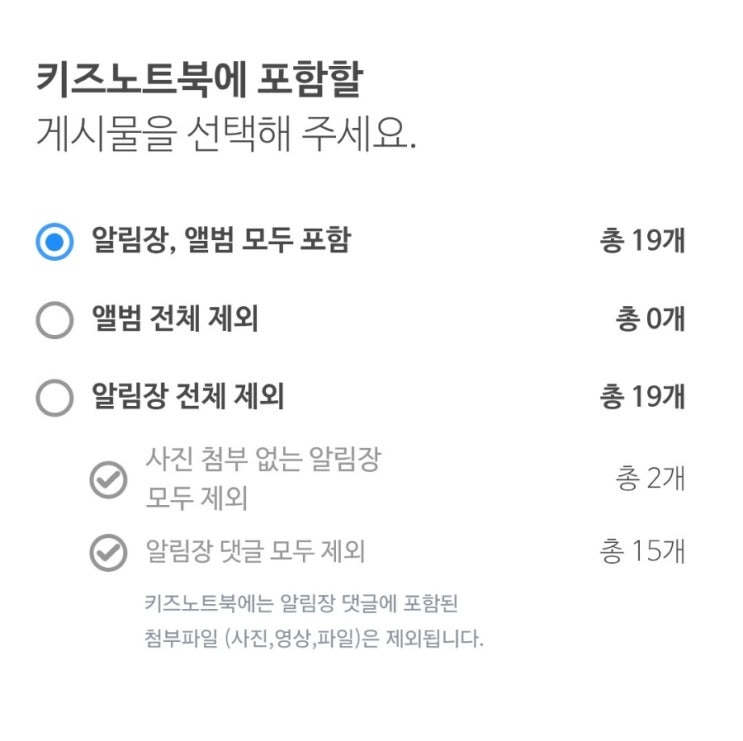The height and width of the screenshot is (741, 743).
Task: Click '모두 제외' line under '사진 첨부 없는 알림장'
Action: 196,497
